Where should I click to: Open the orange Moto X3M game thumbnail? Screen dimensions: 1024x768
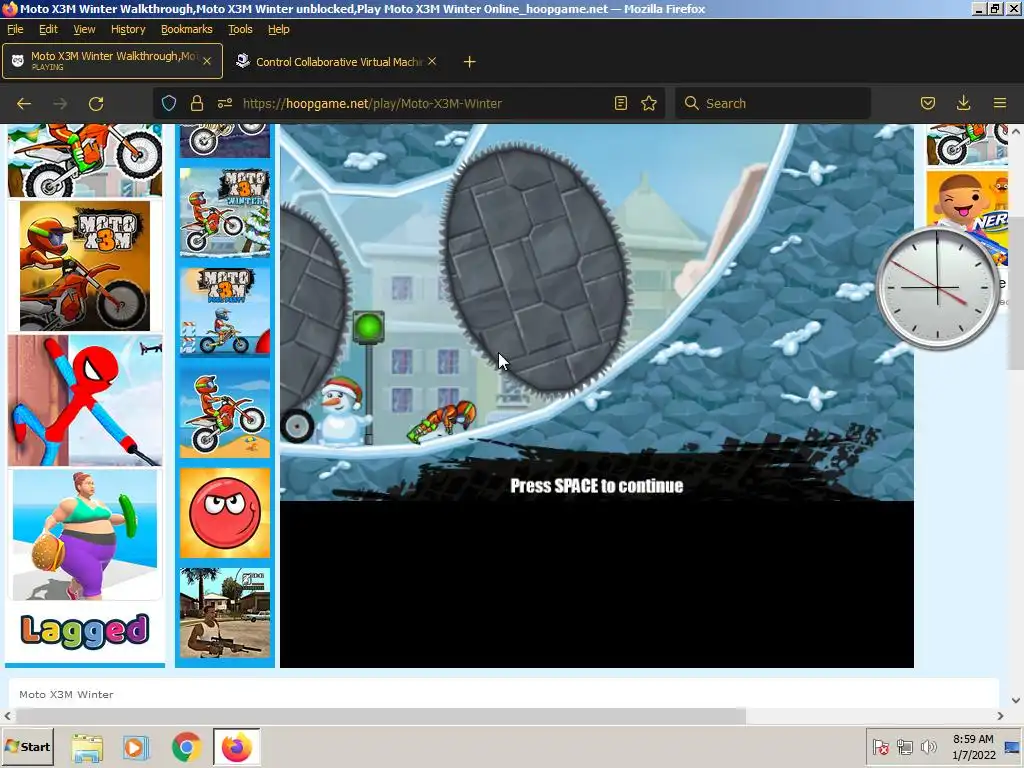coord(85,266)
